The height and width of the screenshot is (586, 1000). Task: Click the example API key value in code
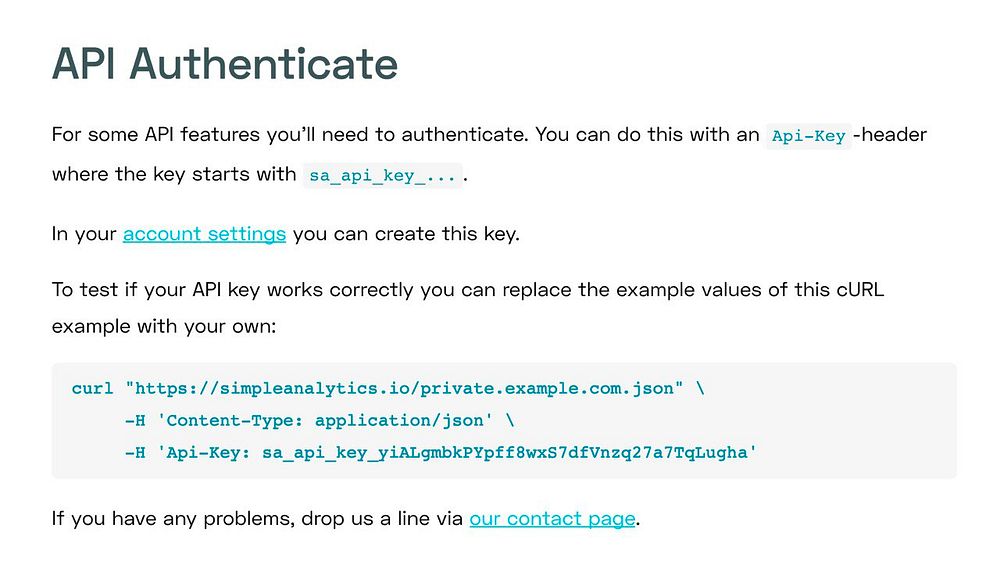(504, 453)
